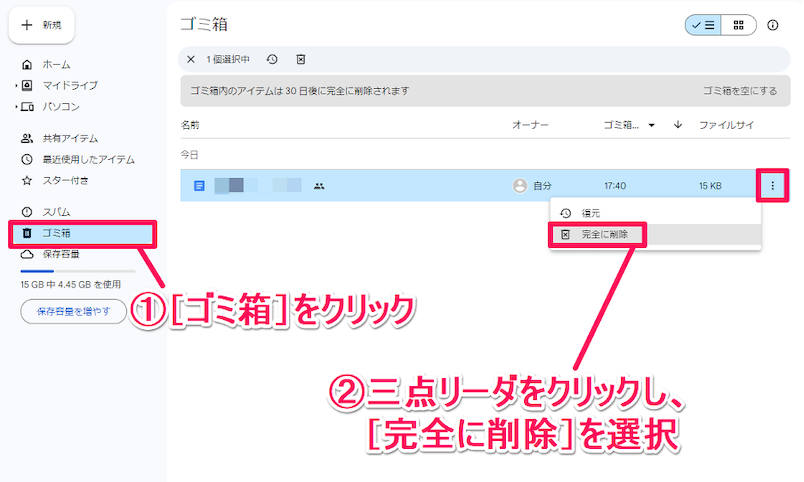Open the view details info icon

click(772, 26)
